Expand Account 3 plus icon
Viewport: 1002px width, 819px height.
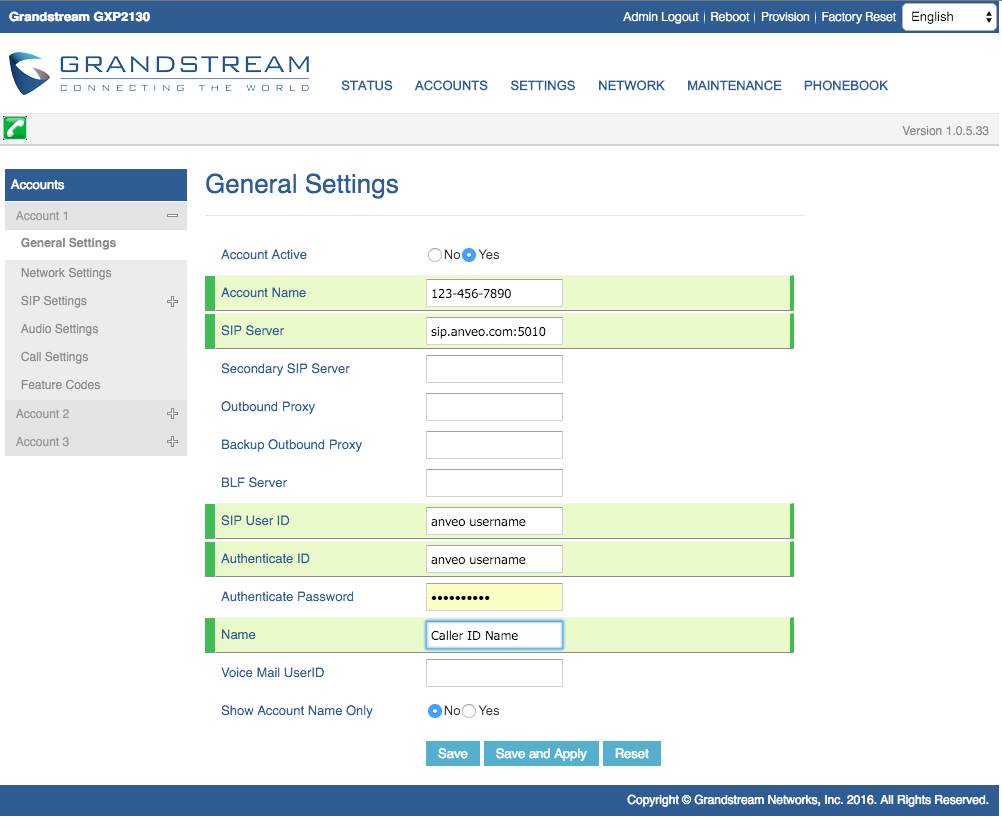pyautogui.click(x=172, y=442)
